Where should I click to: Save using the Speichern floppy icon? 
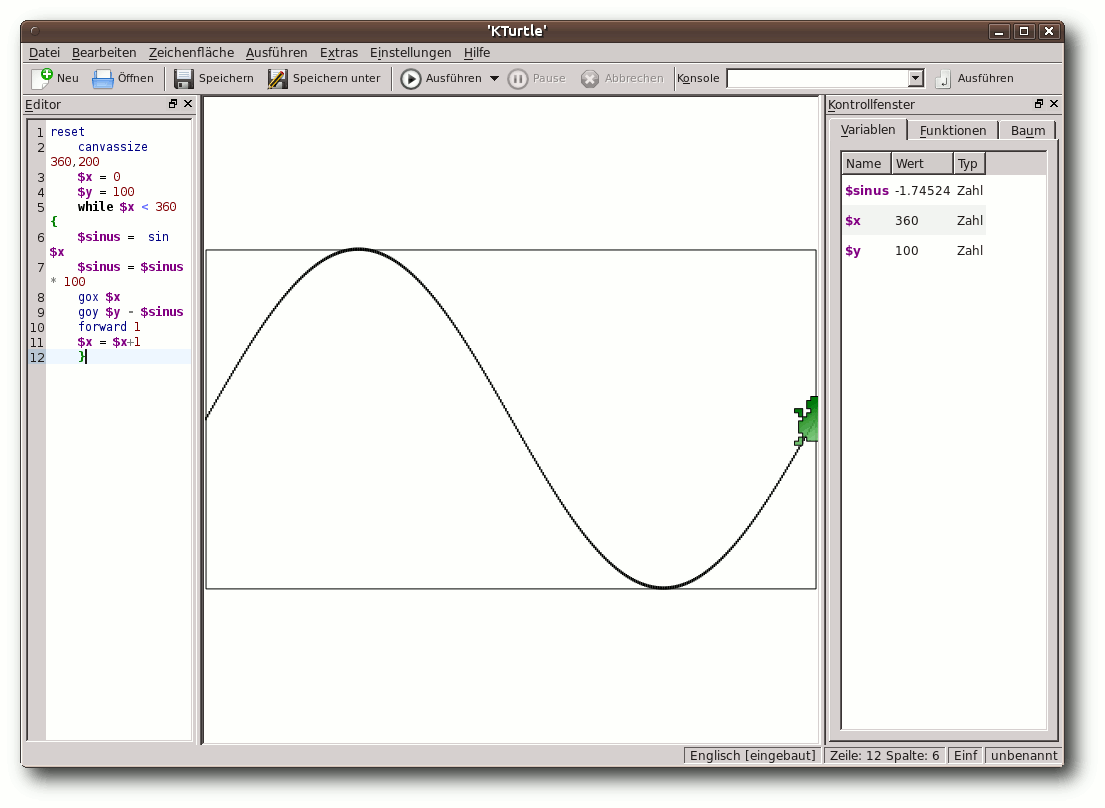(x=184, y=79)
